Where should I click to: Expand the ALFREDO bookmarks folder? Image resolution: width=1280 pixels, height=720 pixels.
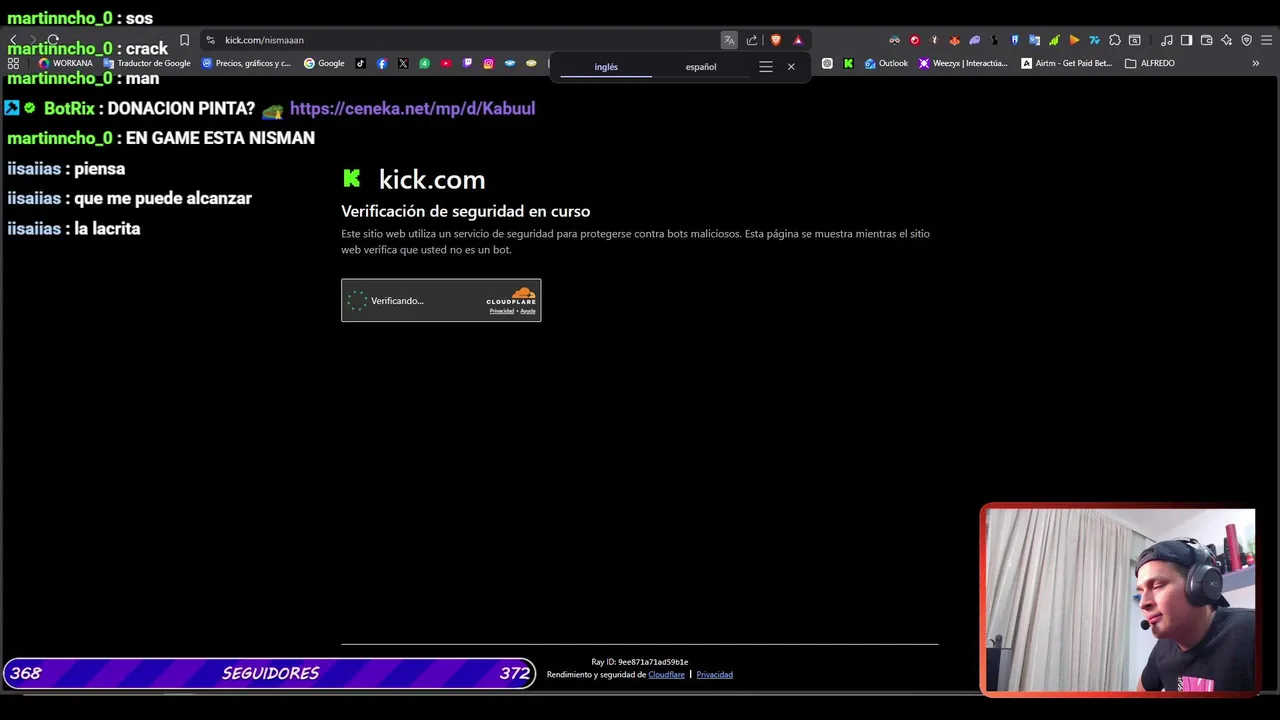1150,63
